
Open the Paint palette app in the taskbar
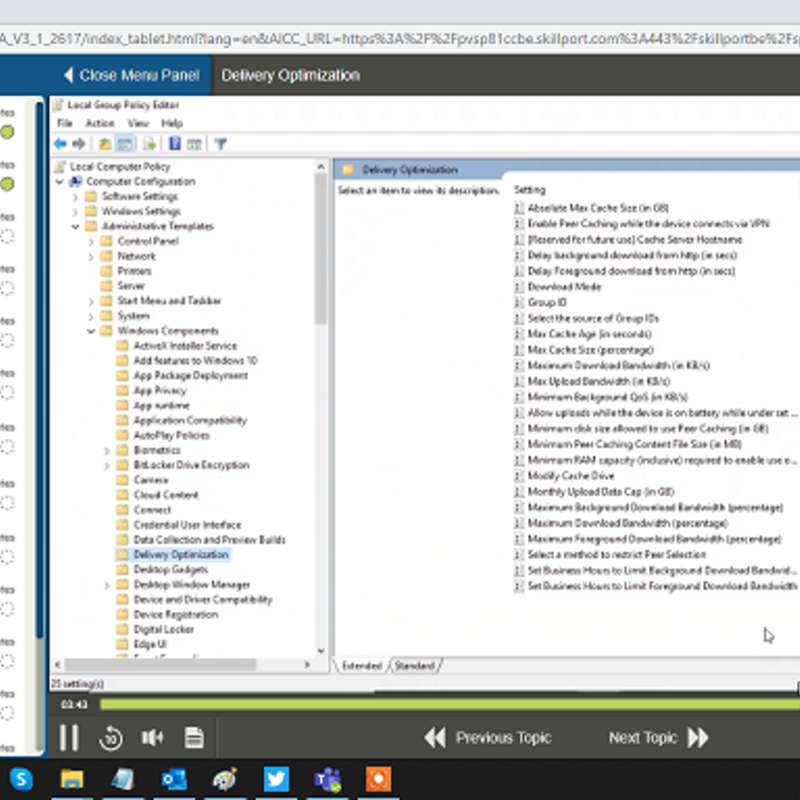pos(225,779)
